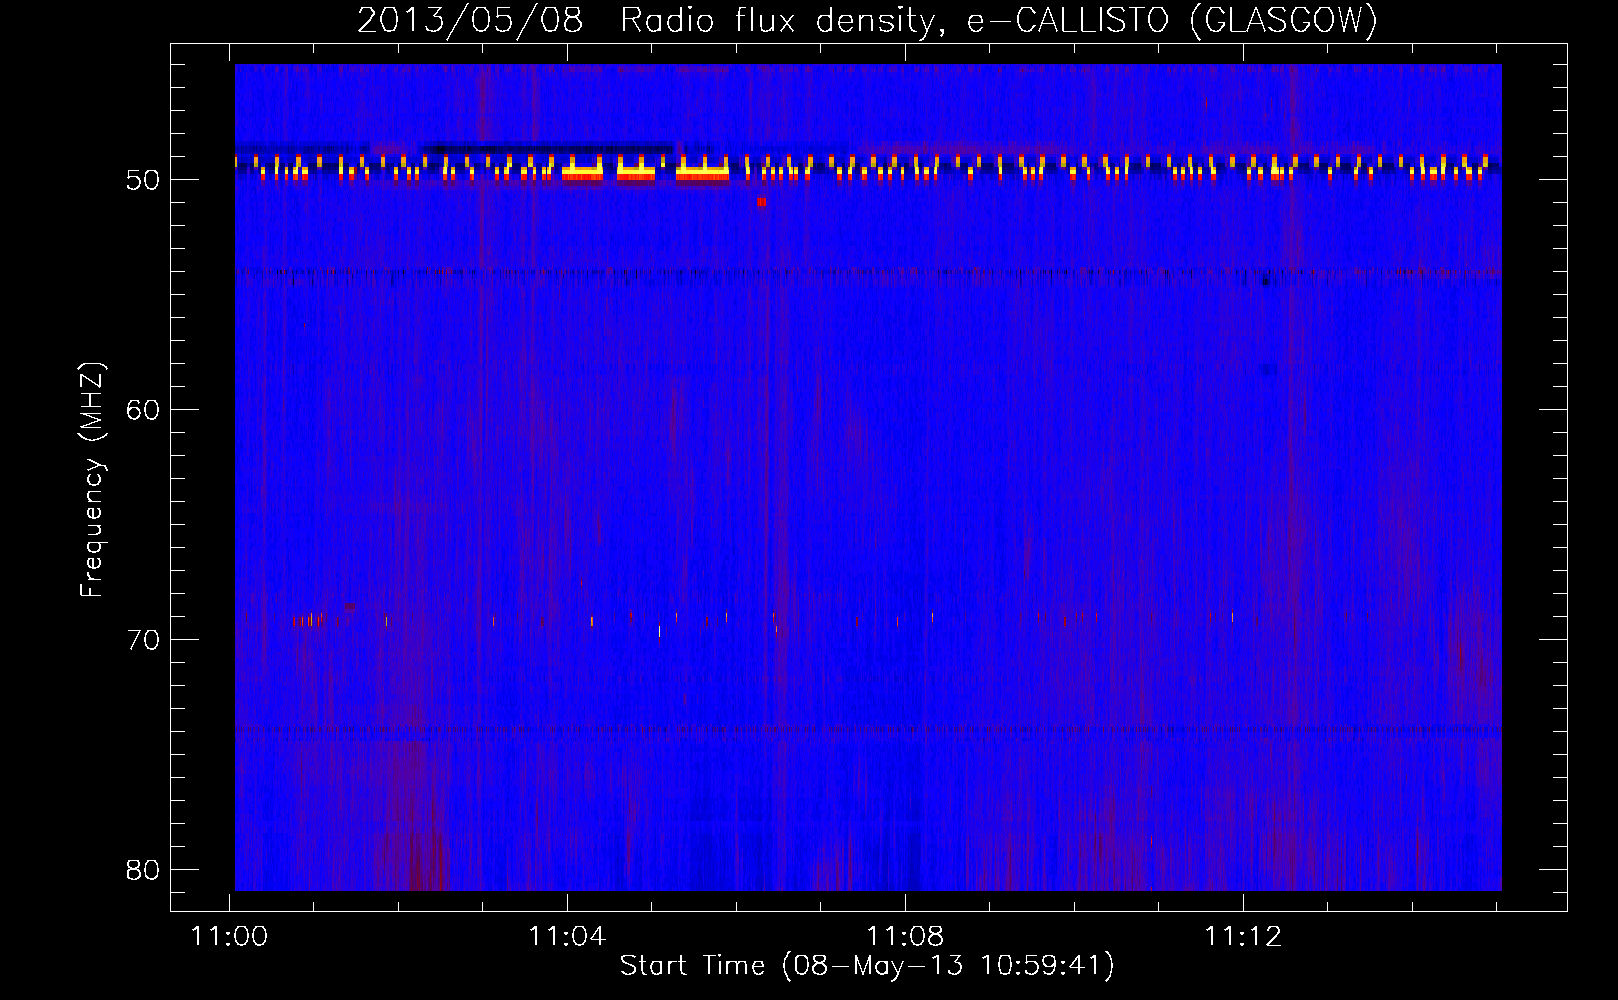Click the '80' frequency tick label
1618x1000 pixels.
pos(143,870)
